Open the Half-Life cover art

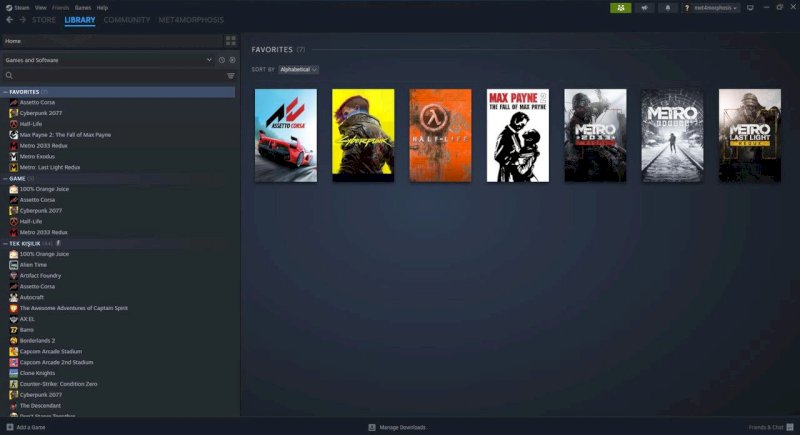[440, 136]
